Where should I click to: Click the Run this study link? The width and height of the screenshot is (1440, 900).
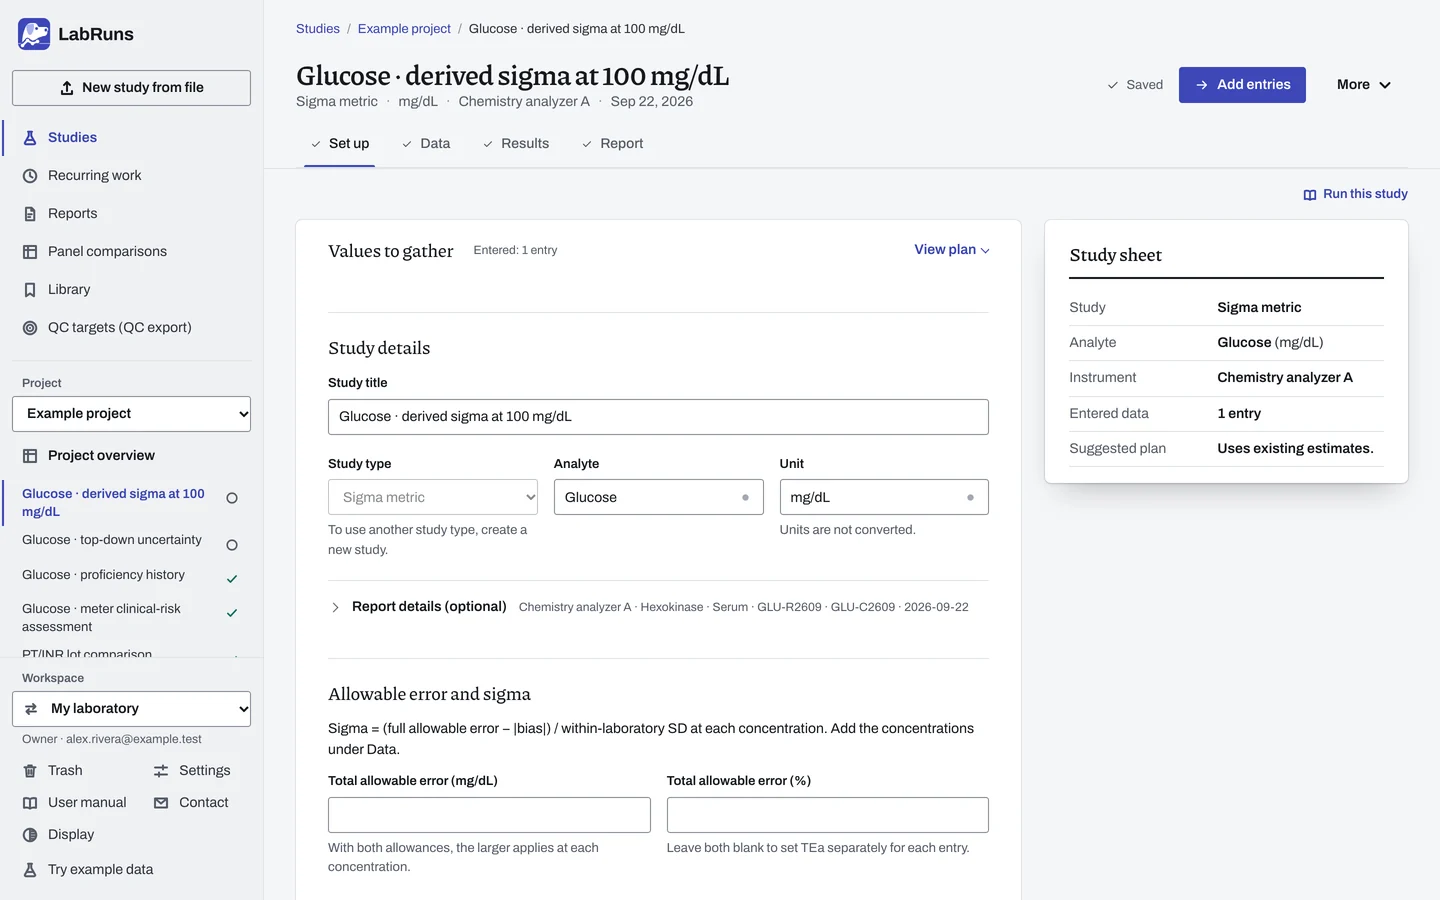point(1355,194)
